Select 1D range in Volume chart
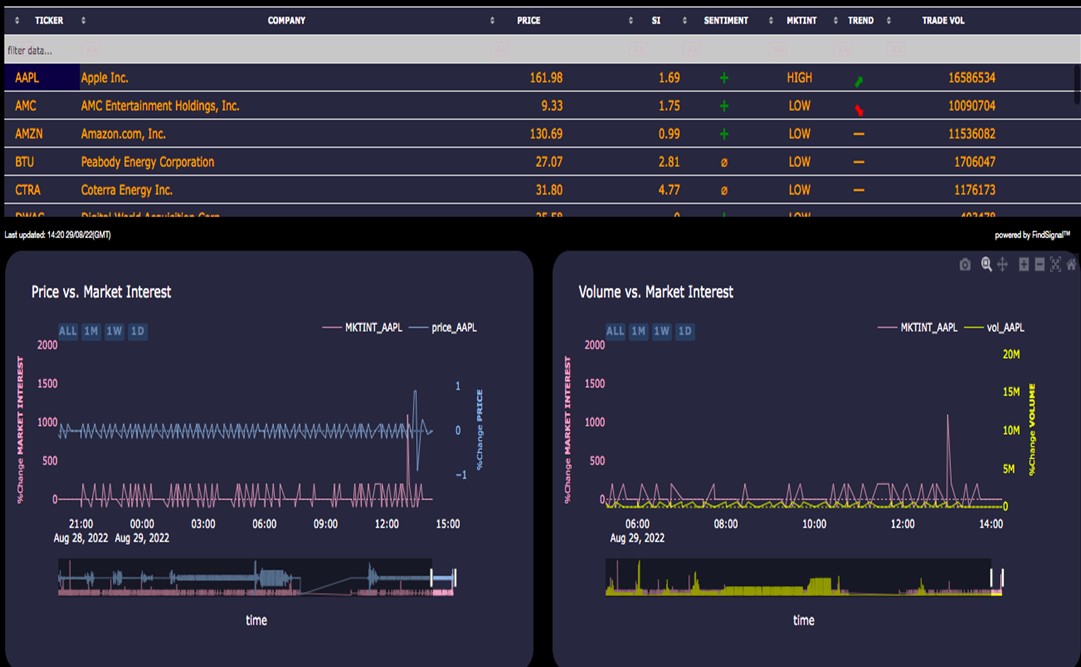The image size is (1081, 667). (x=685, y=331)
